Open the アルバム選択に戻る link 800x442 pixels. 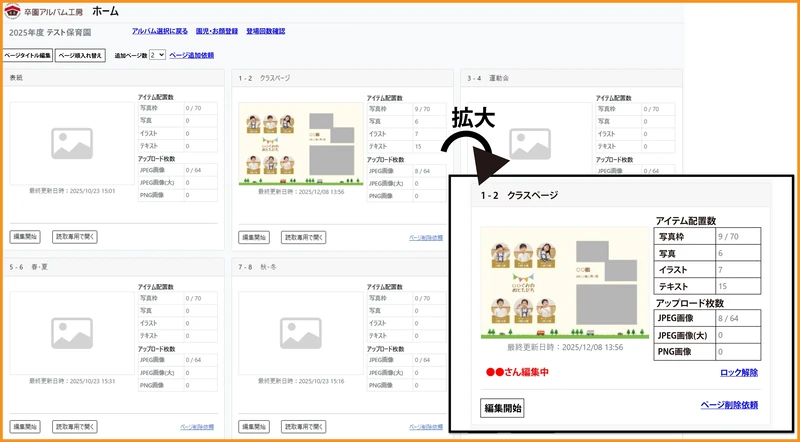point(160,31)
